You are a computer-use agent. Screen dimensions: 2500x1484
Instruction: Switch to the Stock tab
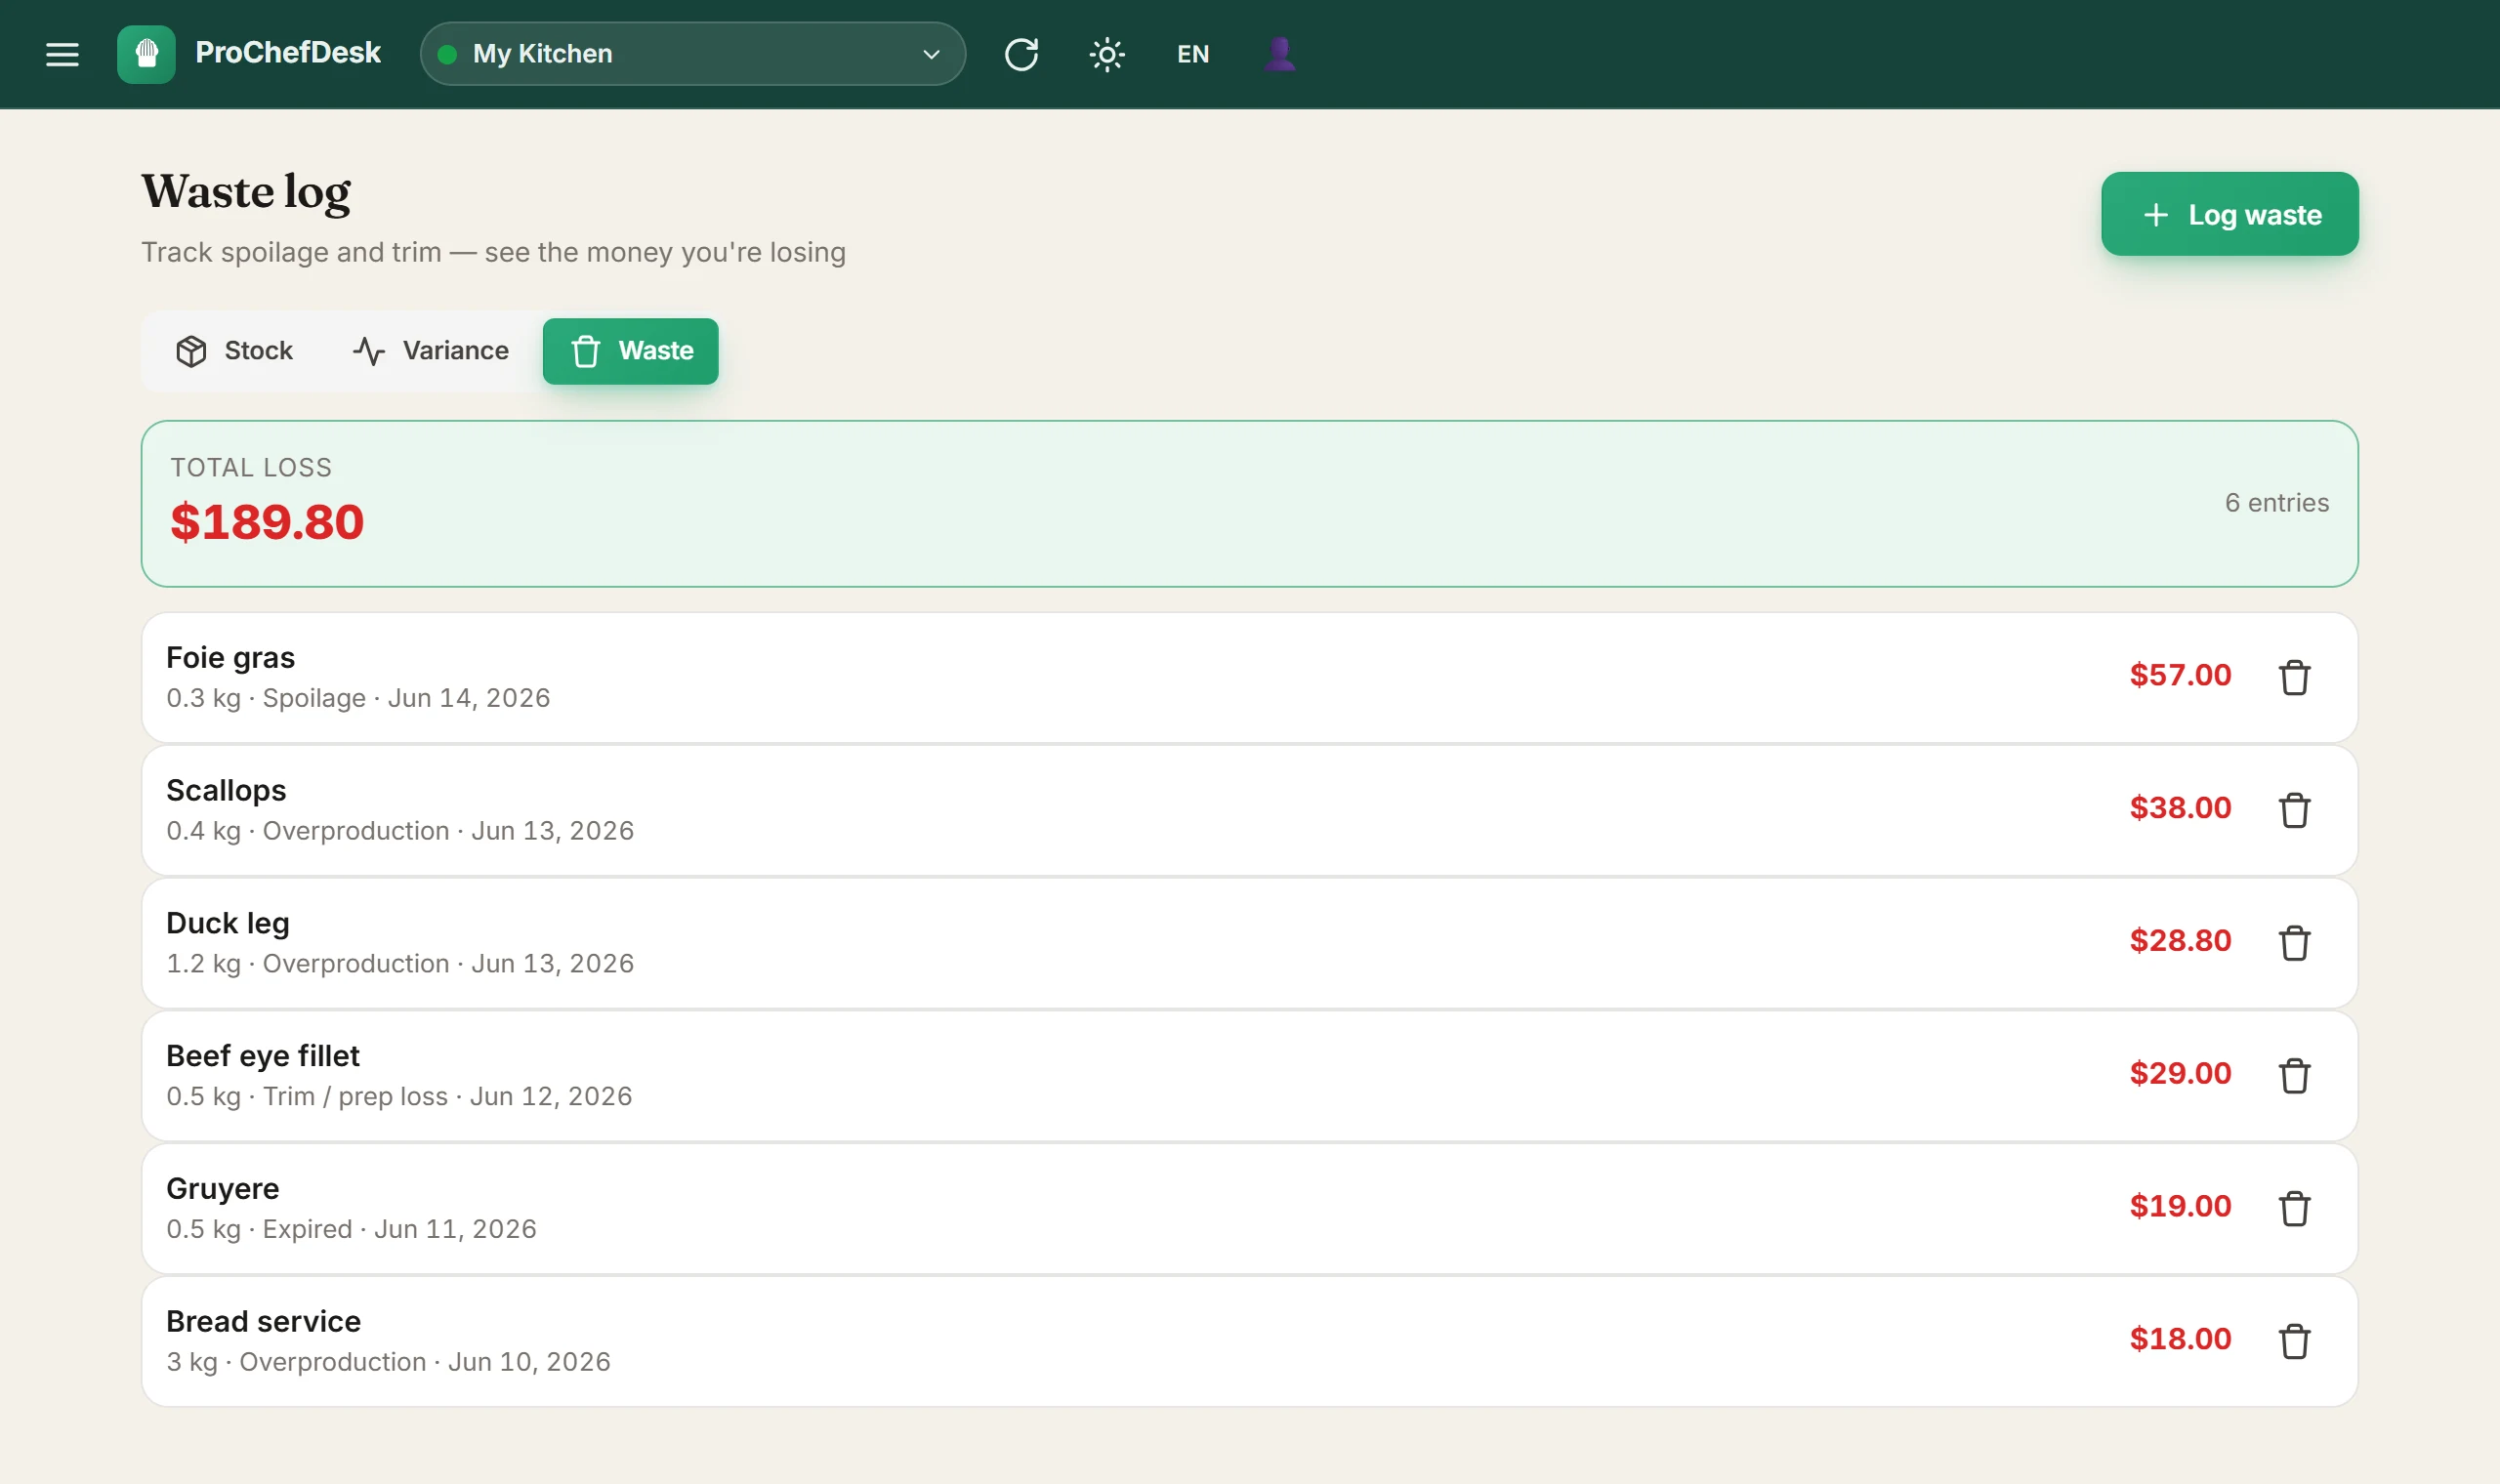pos(234,351)
